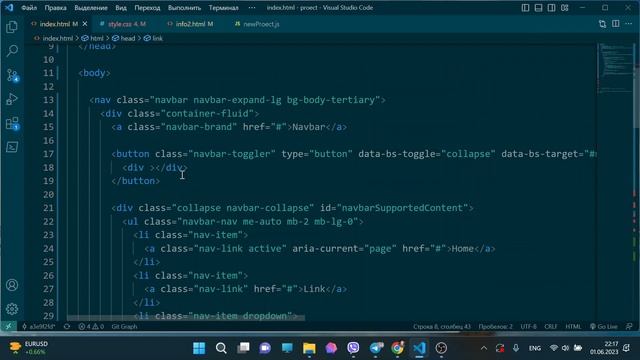Open Viber from the taskbar
The height and width of the screenshot is (360, 640).
pyautogui.click(x=353, y=348)
